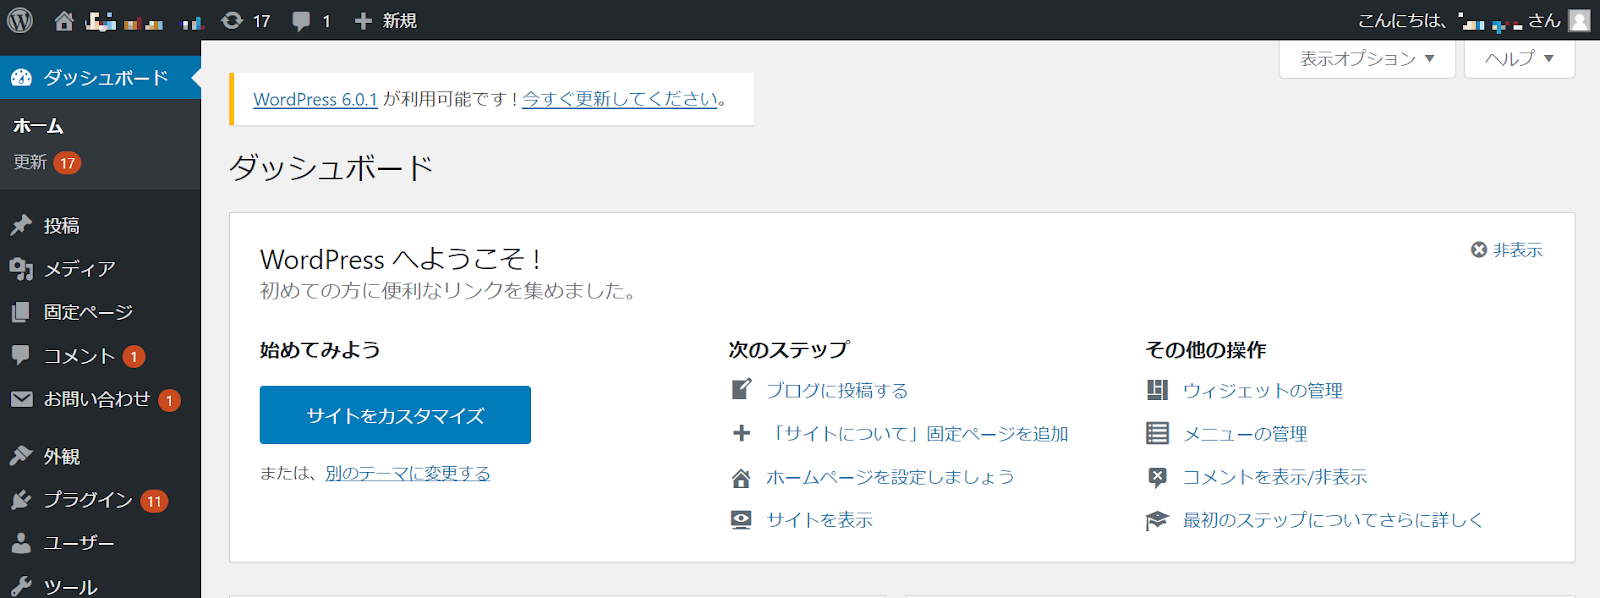
Task: Select ダッシュボード in the sidebar
Action: tap(100, 78)
